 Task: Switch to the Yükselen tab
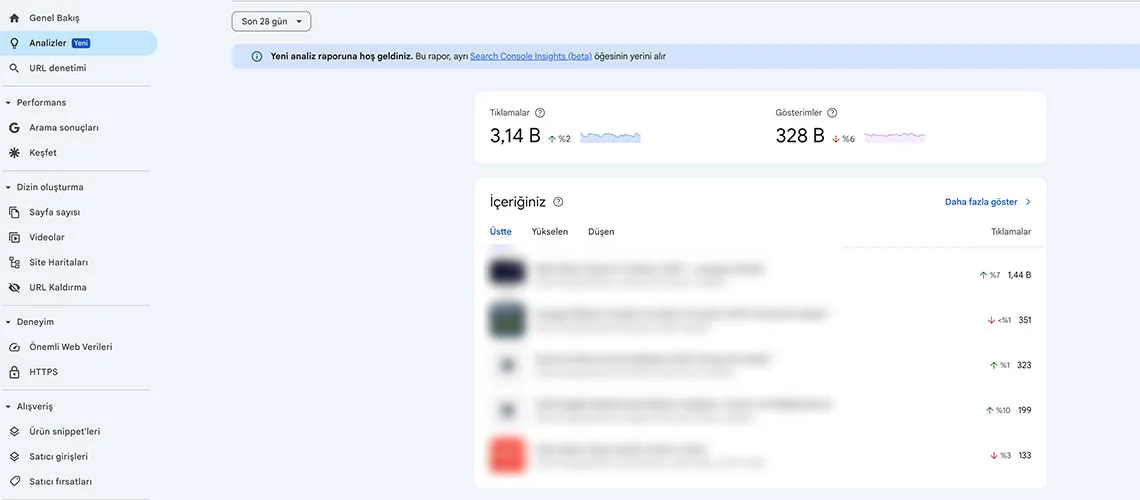click(550, 232)
